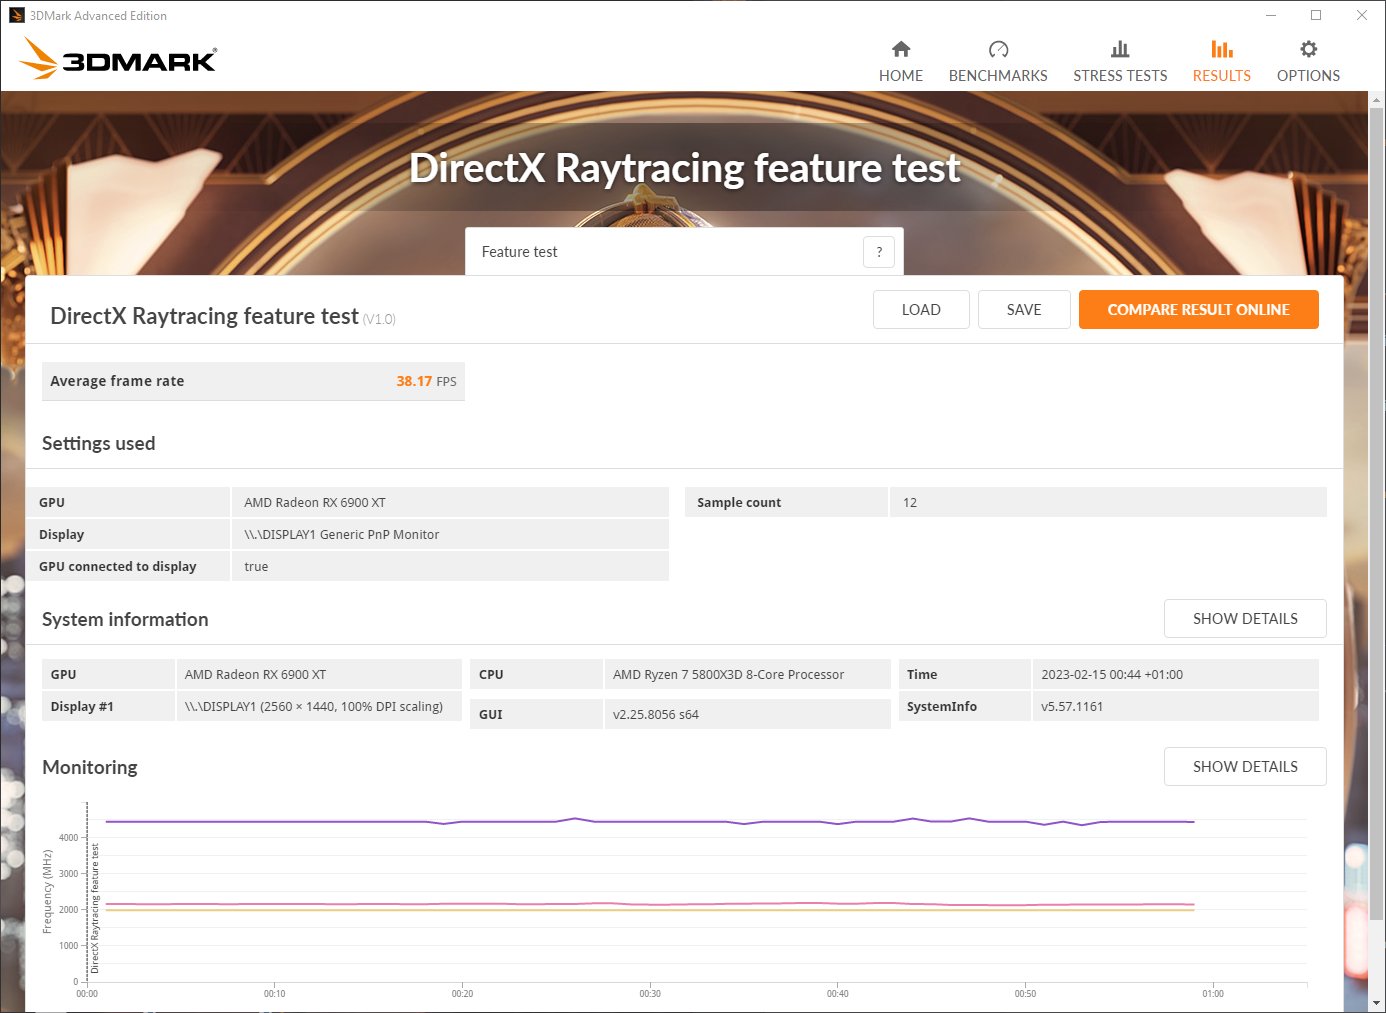
Task: Click the 00:30 timeline tick label
Action: tap(650, 994)
